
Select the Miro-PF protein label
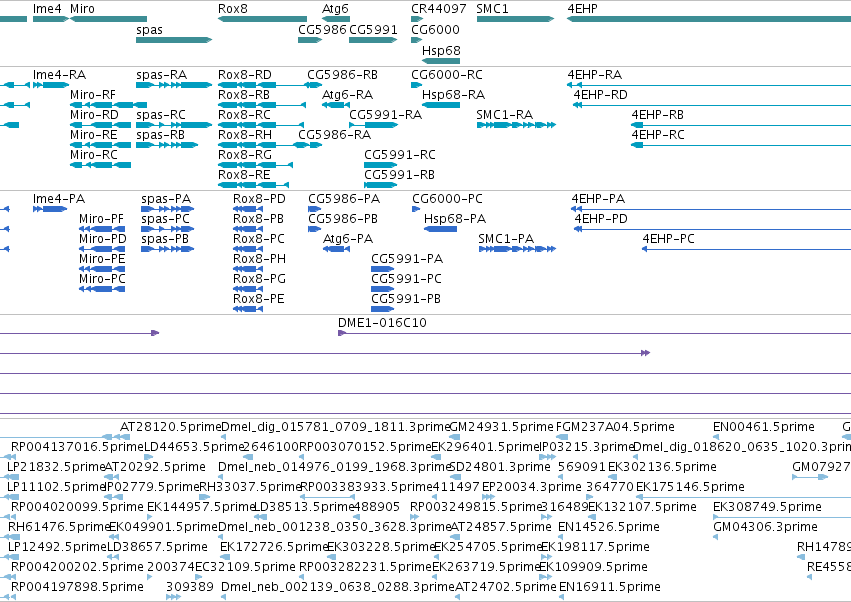click(101, 219)
